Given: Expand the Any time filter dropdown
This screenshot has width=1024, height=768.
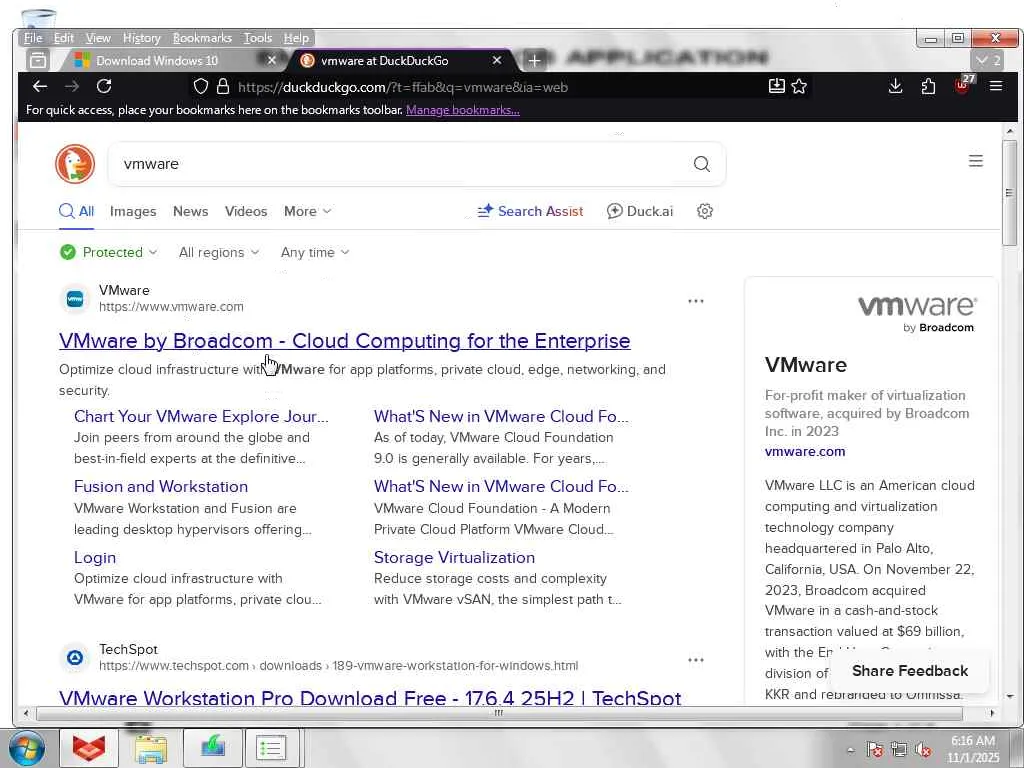Looking at the screenshot, I should [x=315, y=252].
